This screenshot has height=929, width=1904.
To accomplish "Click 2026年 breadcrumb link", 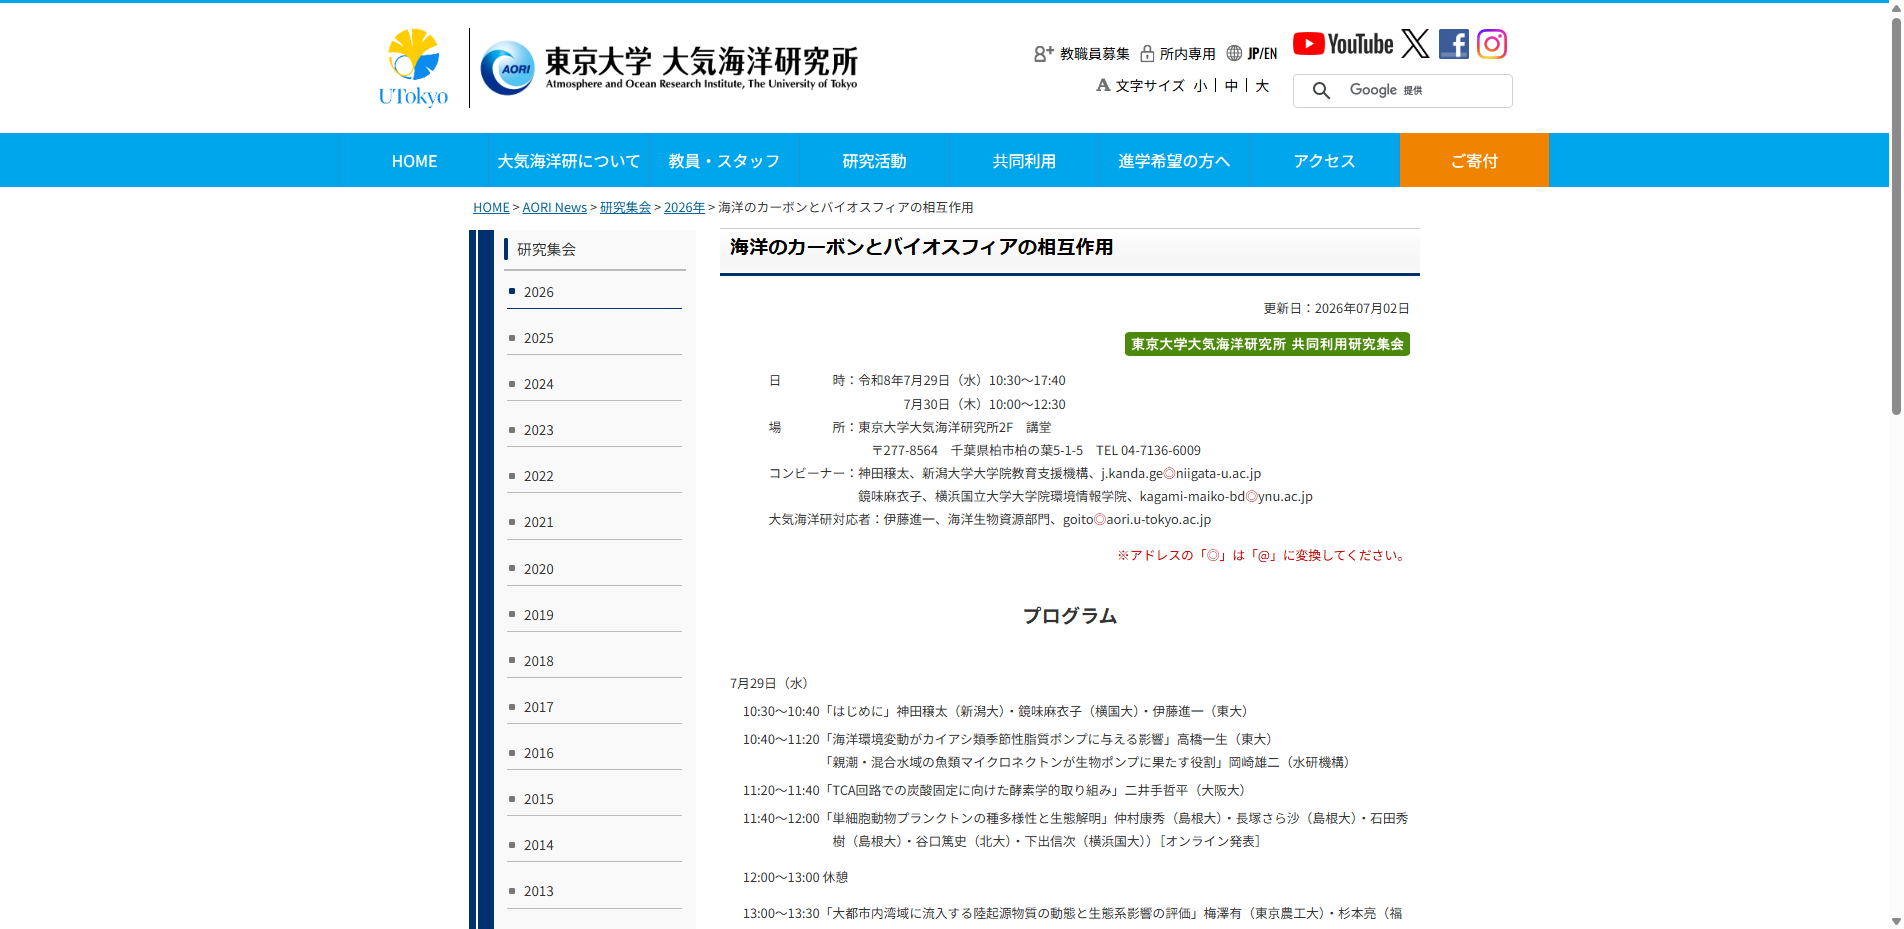I will (684, 208).
